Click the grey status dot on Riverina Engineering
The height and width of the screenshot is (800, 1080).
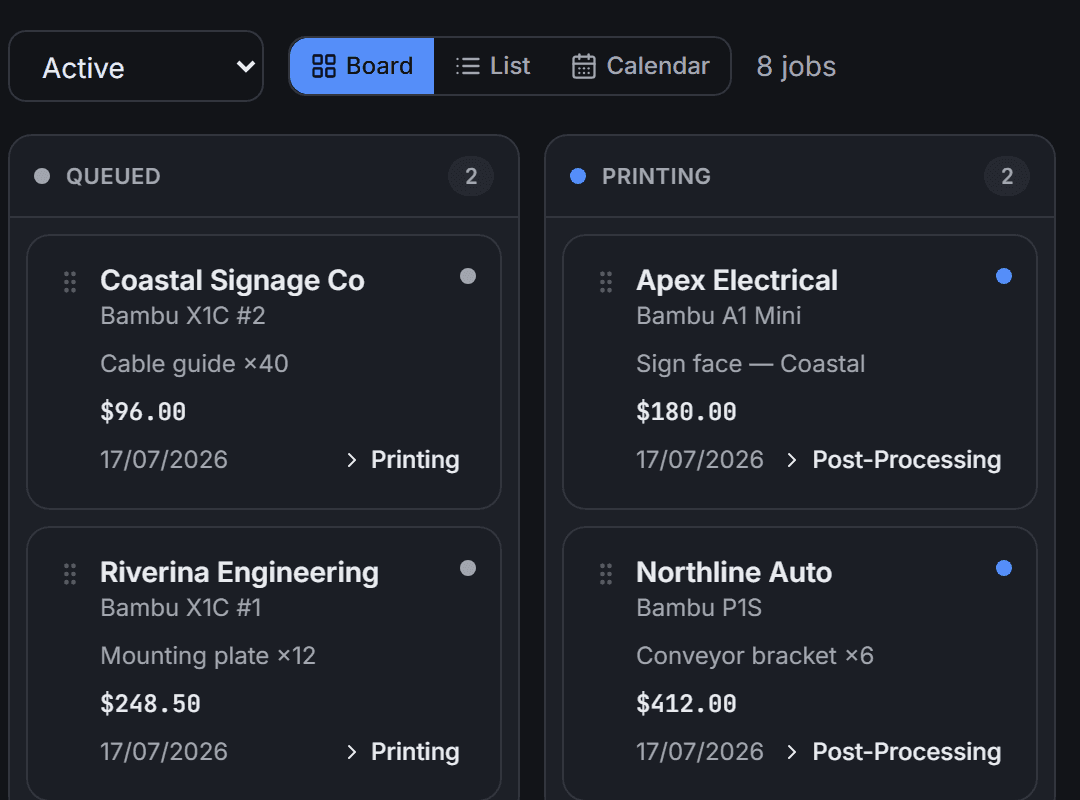pos(468,568)
